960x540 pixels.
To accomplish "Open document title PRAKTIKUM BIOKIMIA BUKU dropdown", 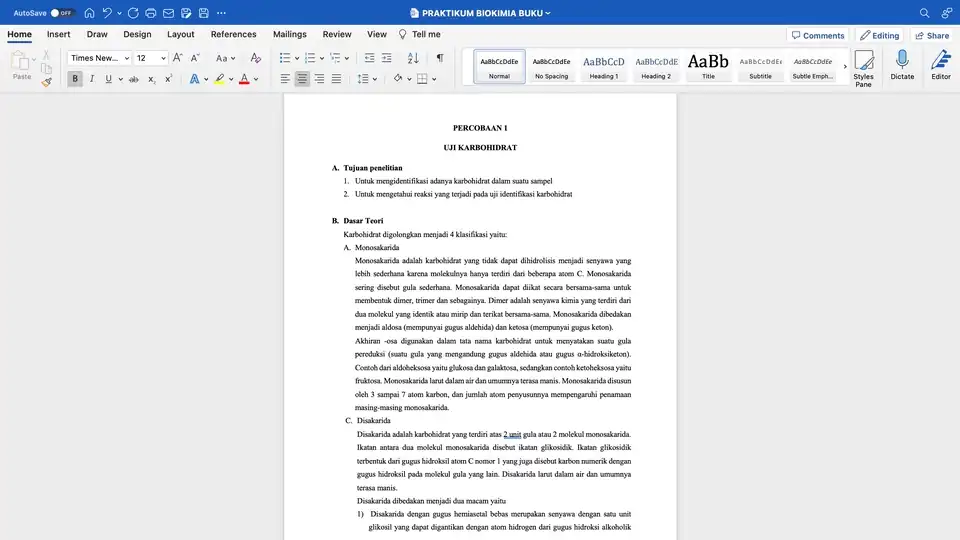I will [481, 13].
